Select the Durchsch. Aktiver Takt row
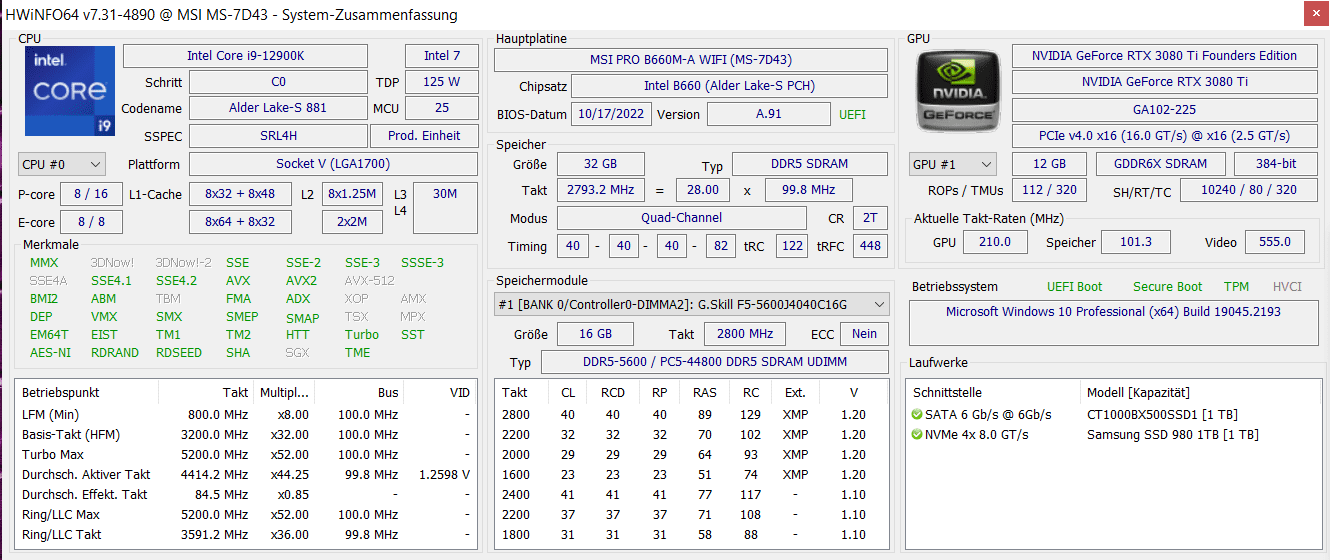Screen dimensions: 1330x560 (246, 474)
